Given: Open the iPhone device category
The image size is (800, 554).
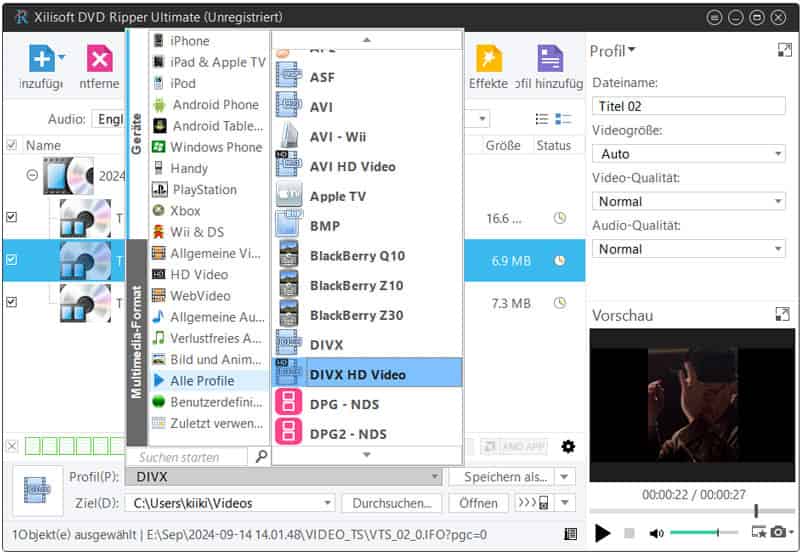Looking at the screenshot, I should pos(209,41).
